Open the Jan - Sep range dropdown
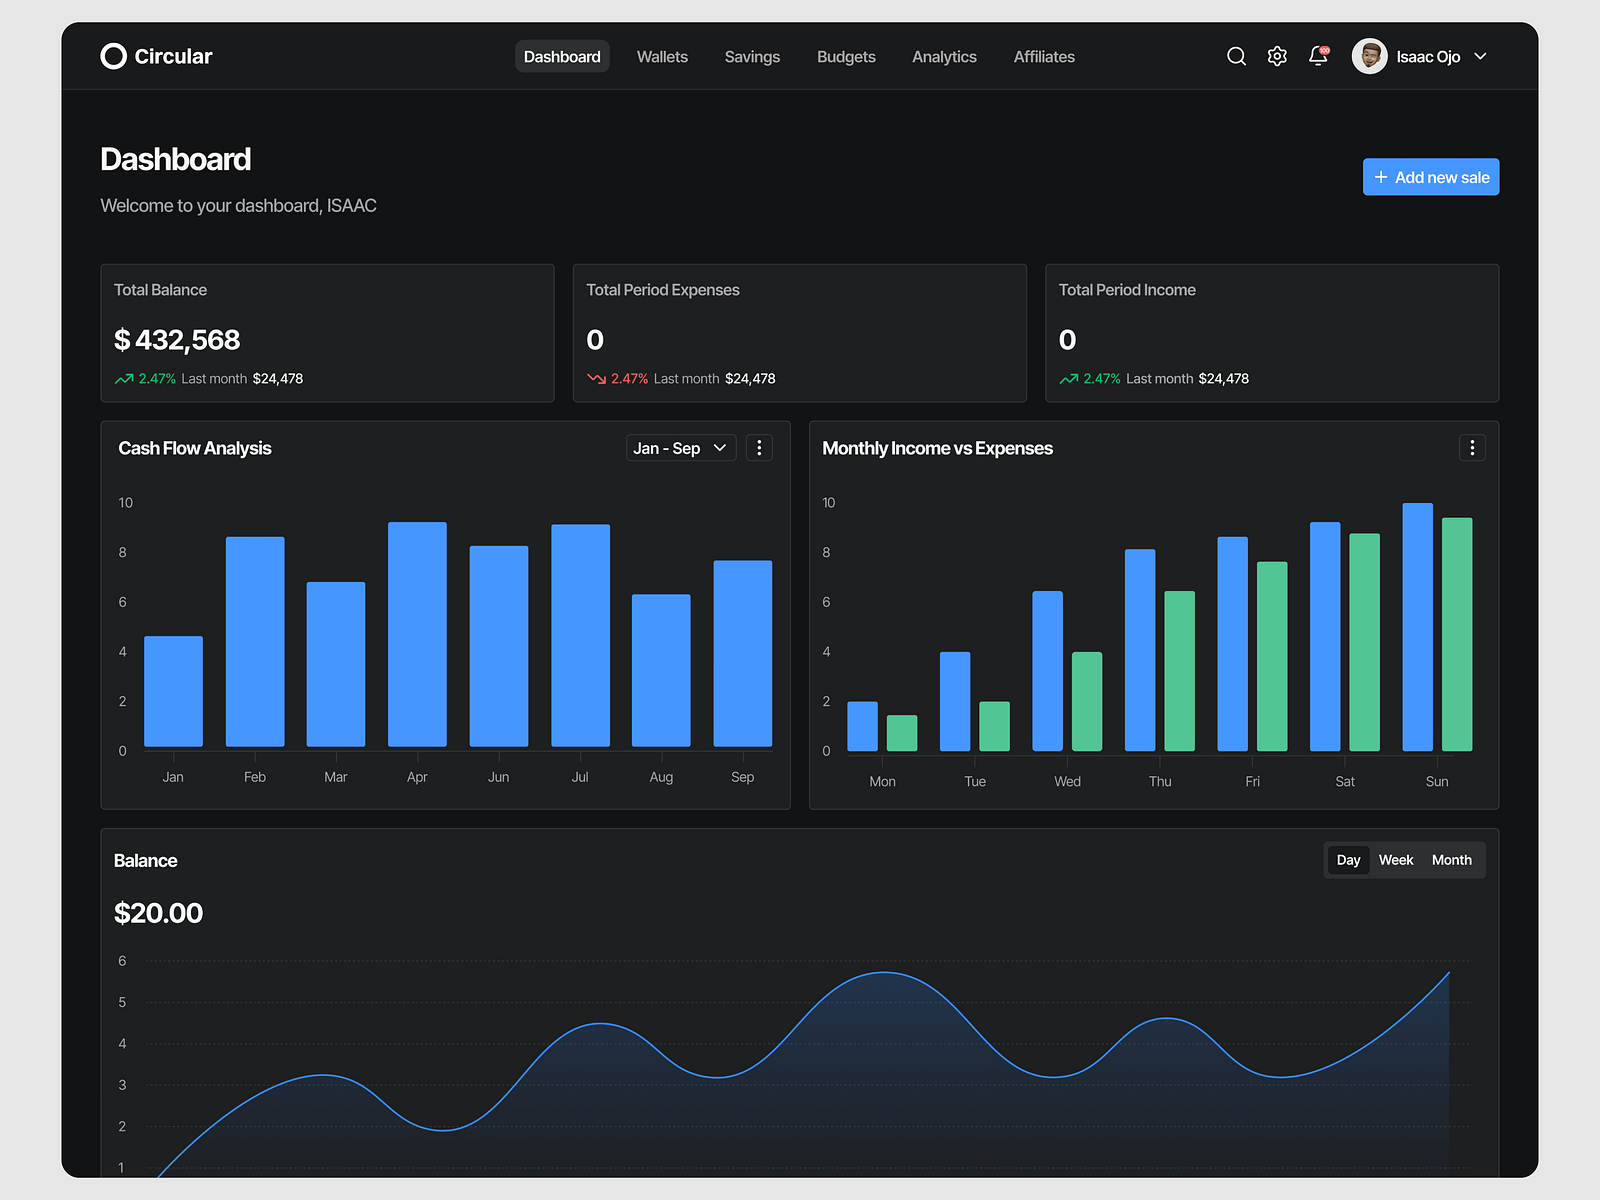 point(680,447)
